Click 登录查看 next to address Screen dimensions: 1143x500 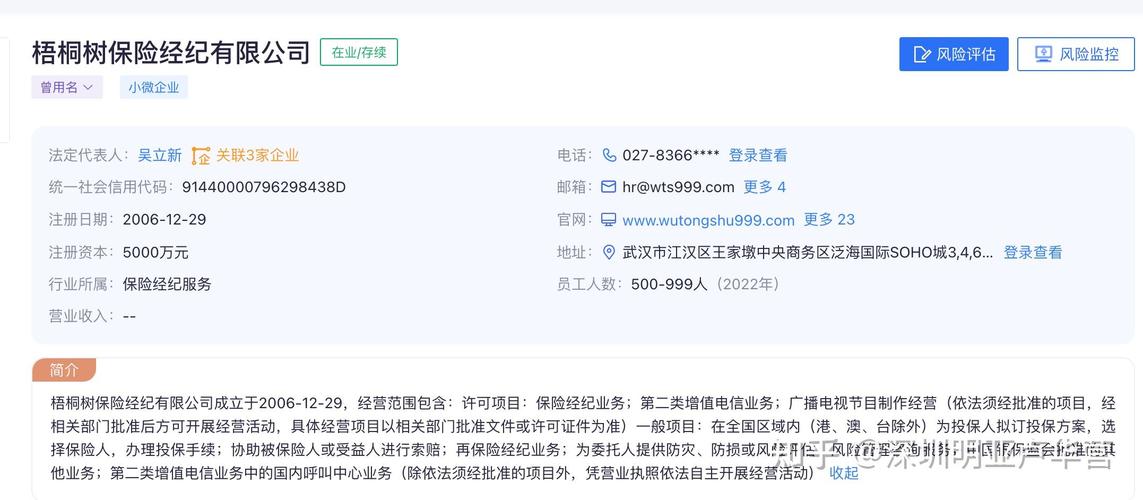pyautogui.click(x=1033, y=252)
